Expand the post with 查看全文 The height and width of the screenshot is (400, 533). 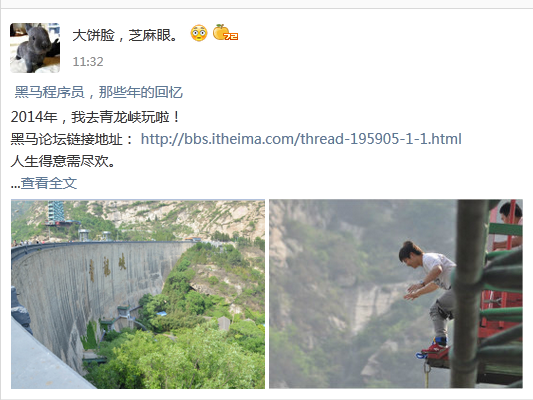tap(49, 183)
